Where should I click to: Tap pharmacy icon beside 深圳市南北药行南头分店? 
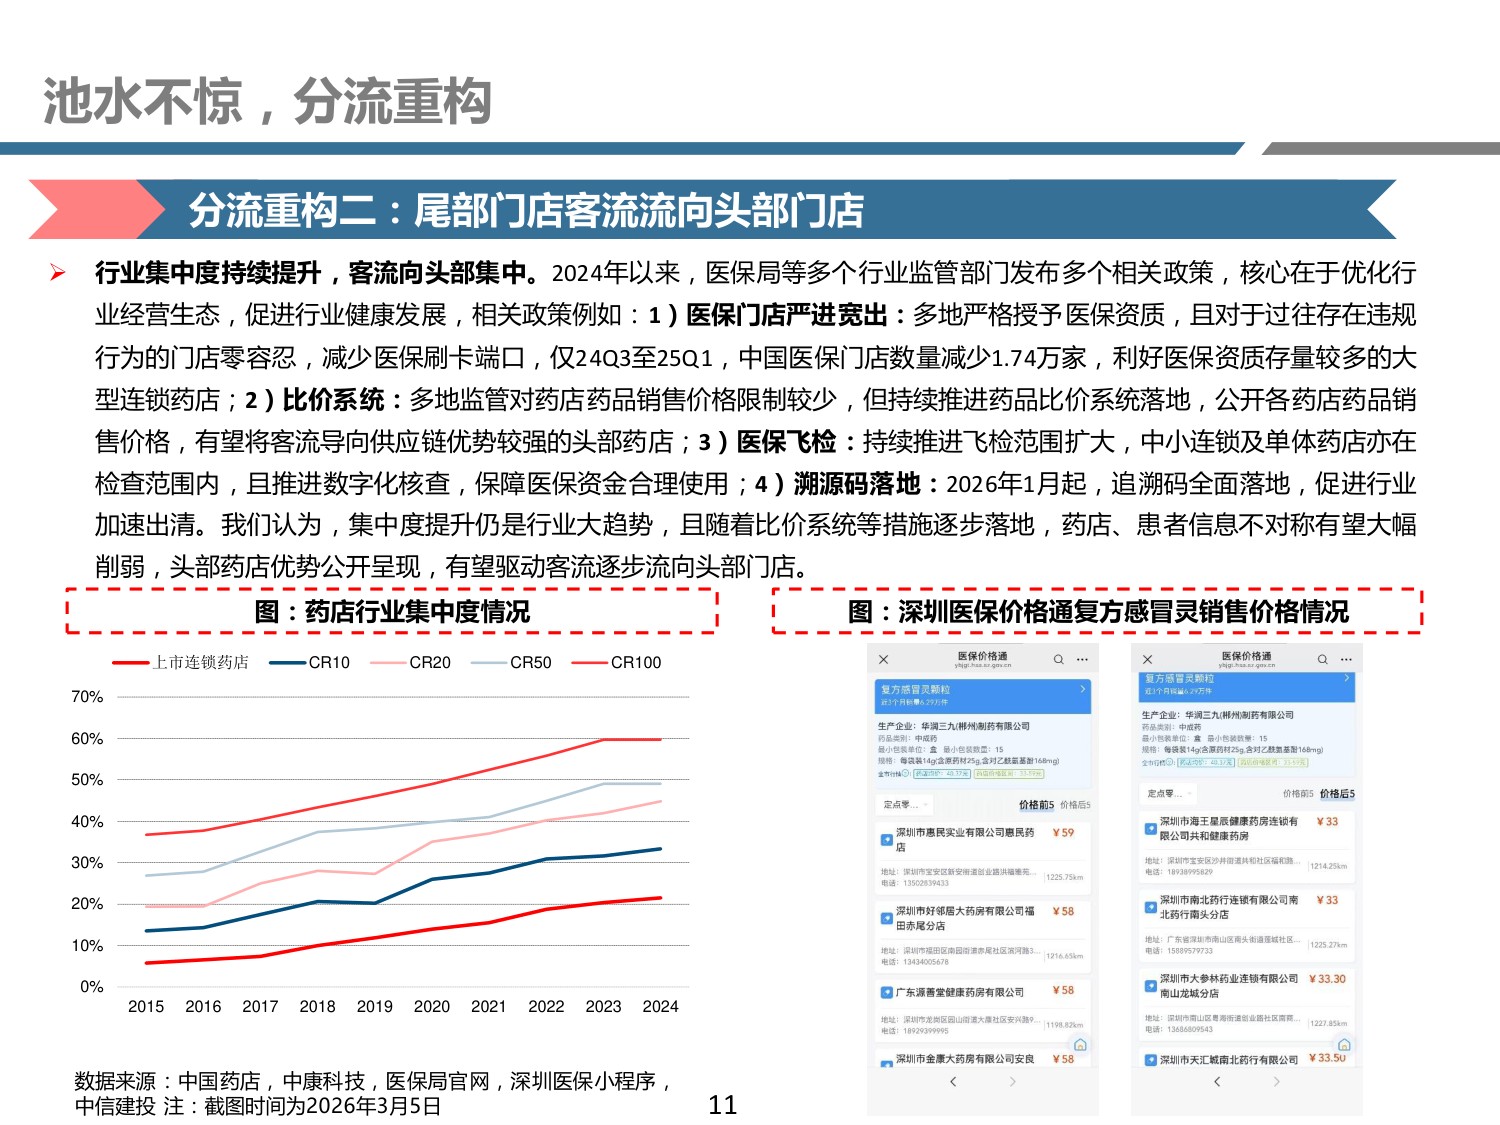[1150, 907]
